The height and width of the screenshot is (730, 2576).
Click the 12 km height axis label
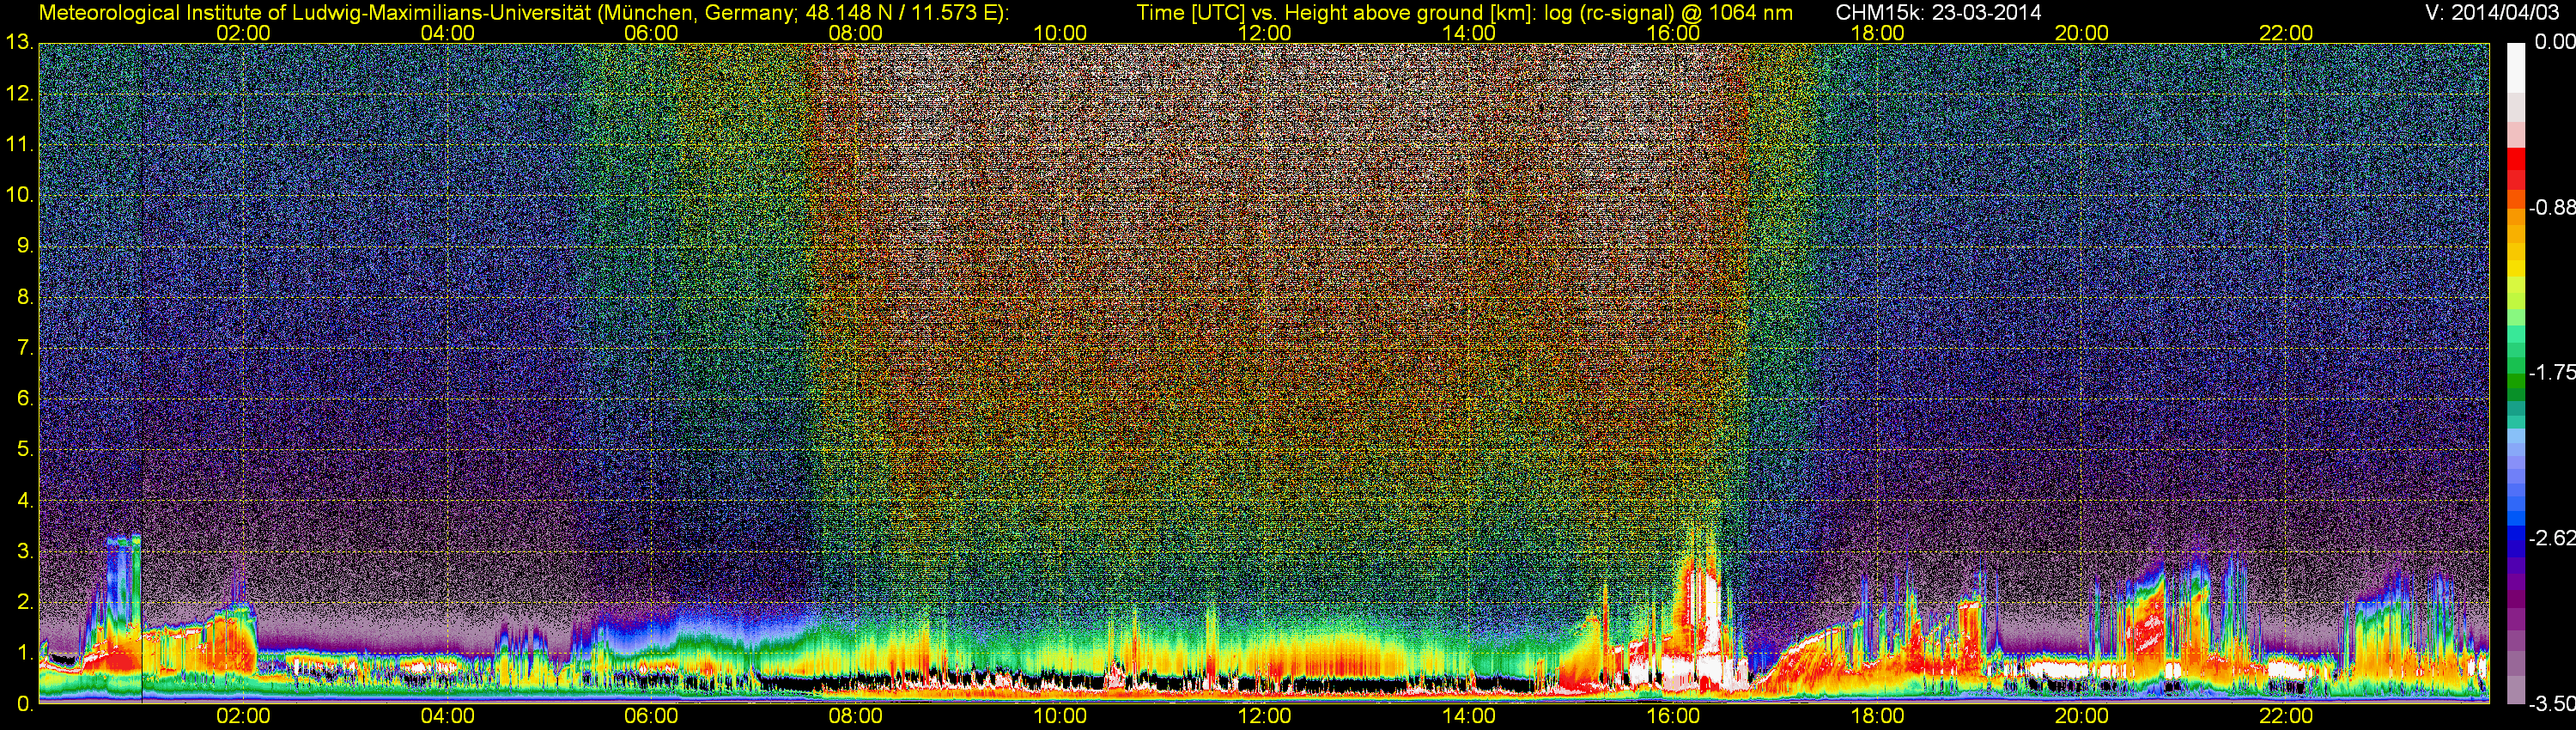click(x=19, y=94)
